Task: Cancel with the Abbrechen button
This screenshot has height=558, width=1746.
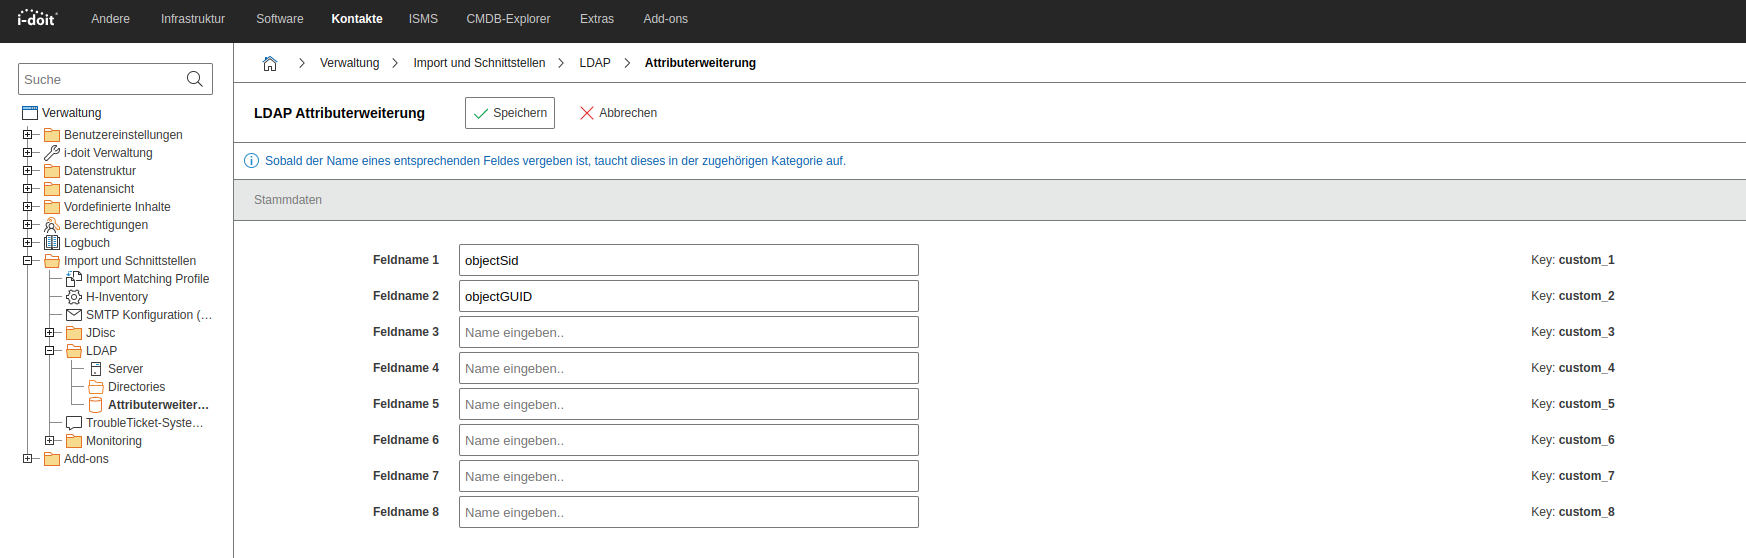Action: pyautogui.click(x=618, y=113)
